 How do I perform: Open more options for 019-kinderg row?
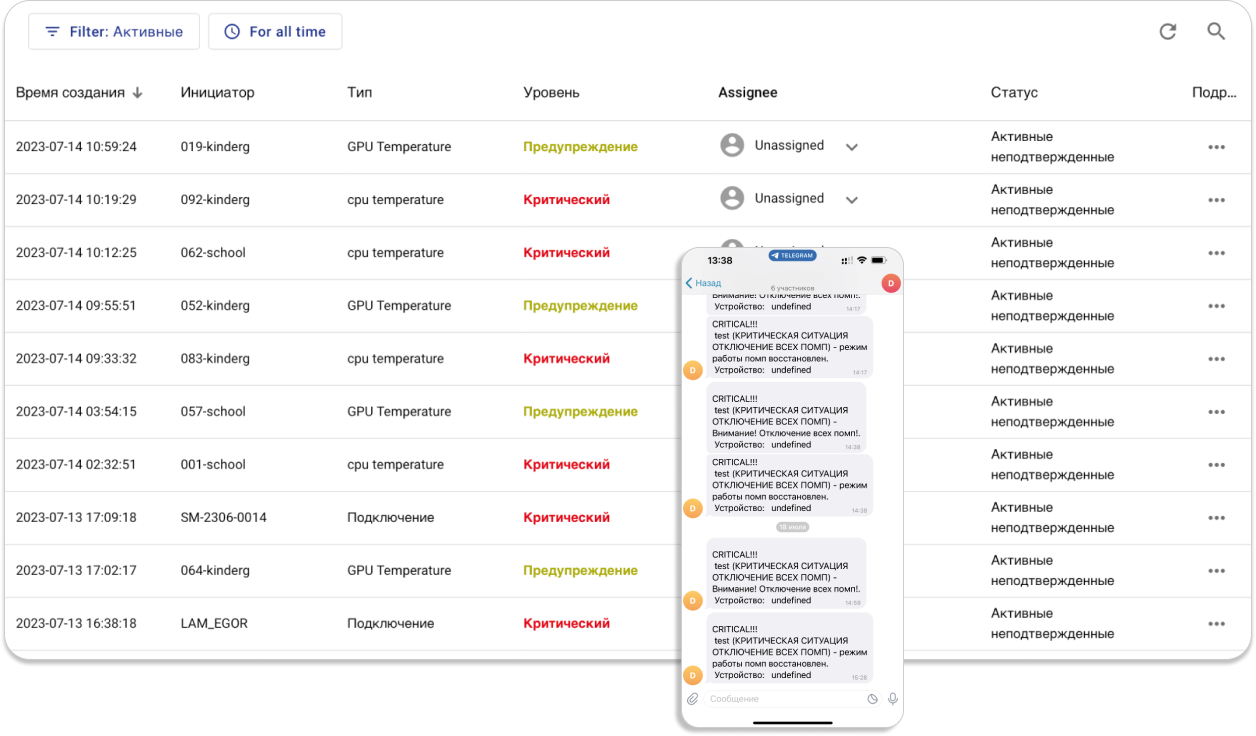coord(1216,147)
